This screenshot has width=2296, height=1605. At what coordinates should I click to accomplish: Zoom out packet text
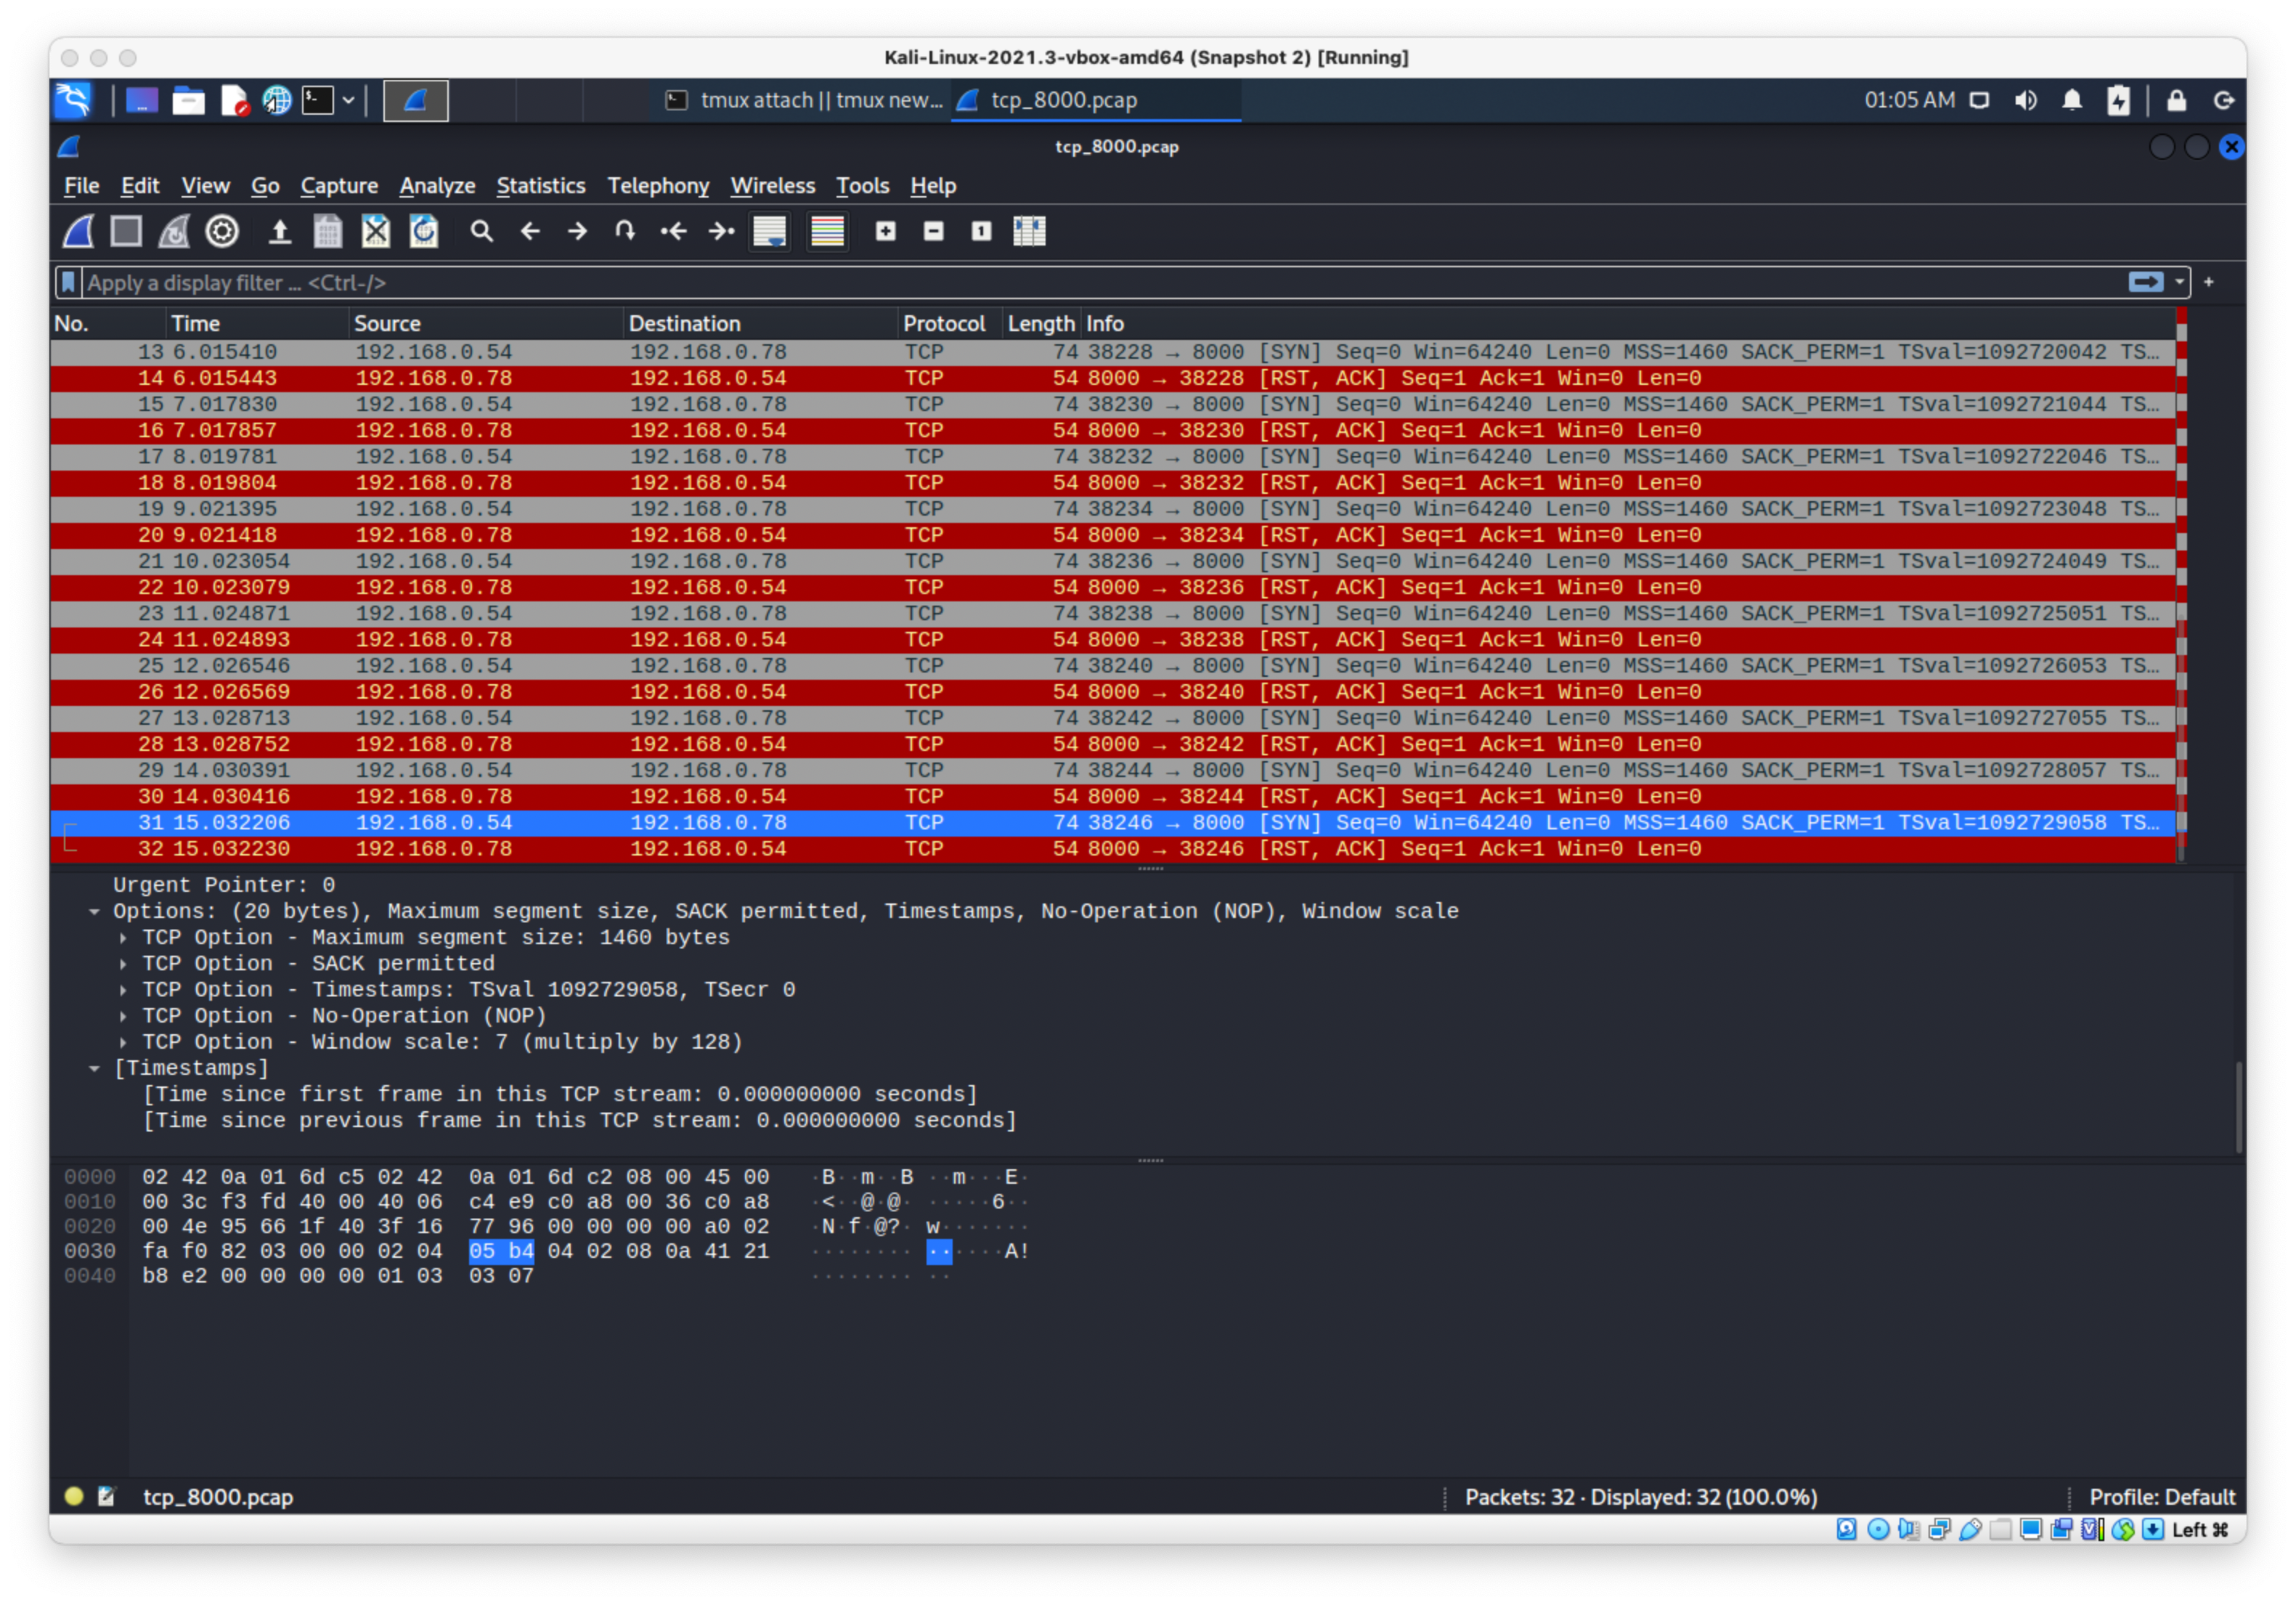click(x=934, y=232)
